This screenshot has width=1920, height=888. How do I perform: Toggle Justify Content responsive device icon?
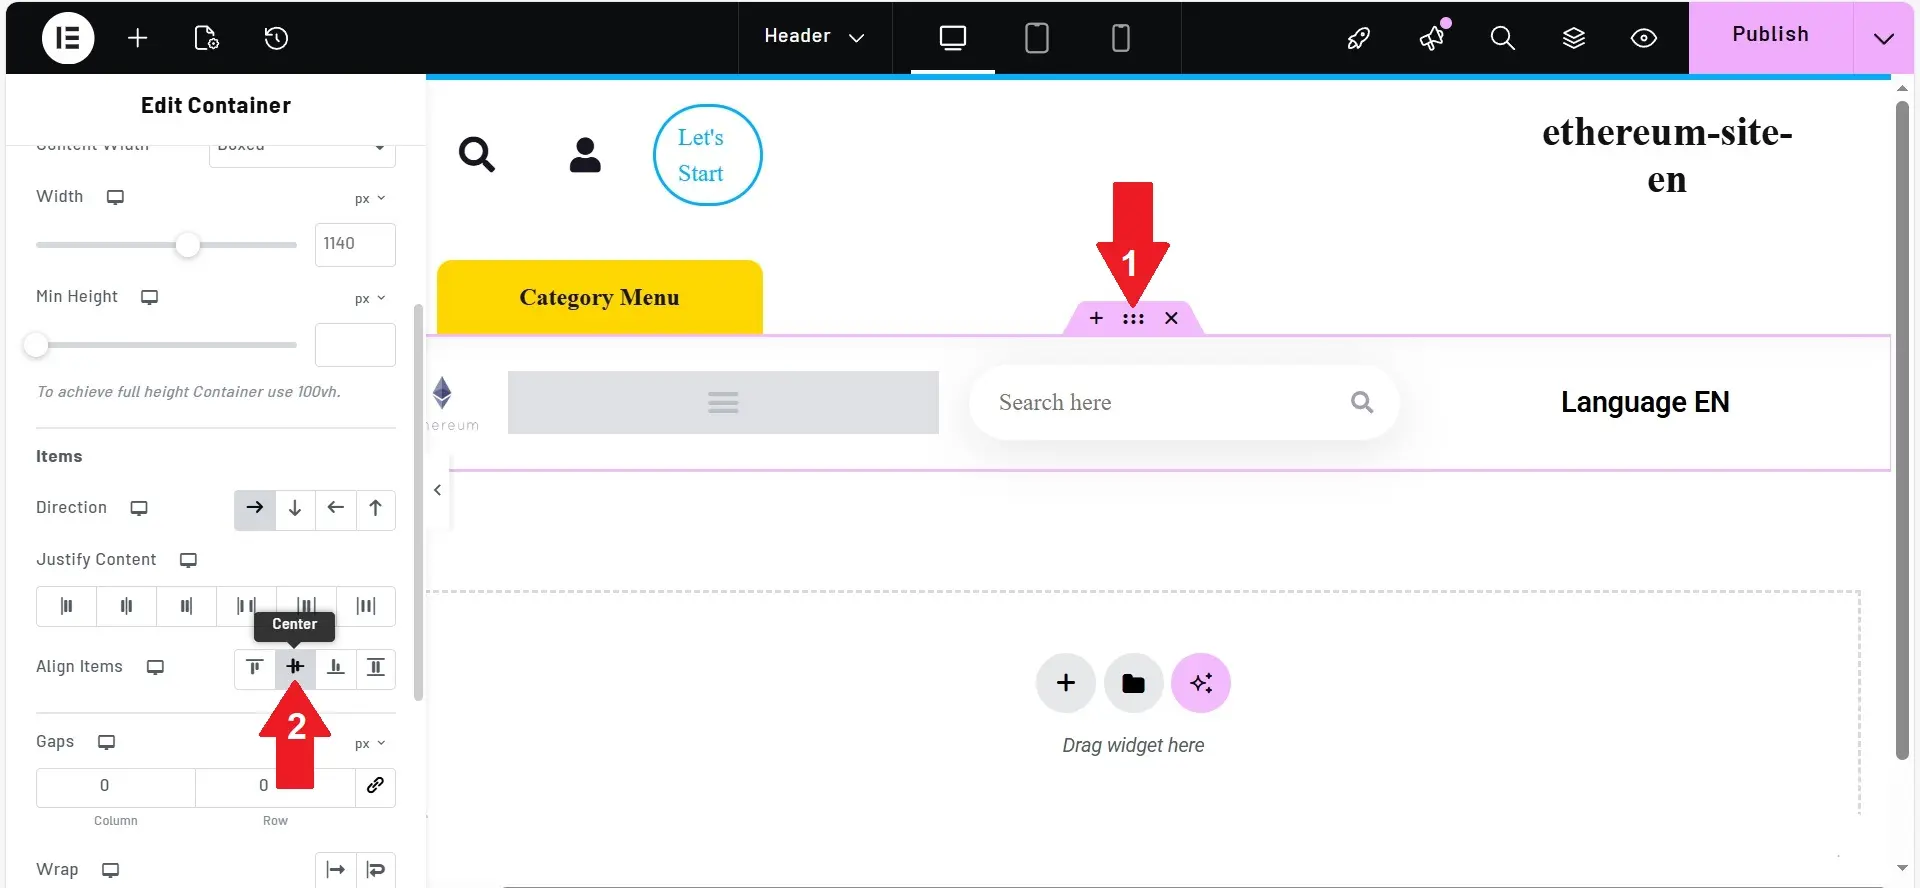[x=188, y=560]
